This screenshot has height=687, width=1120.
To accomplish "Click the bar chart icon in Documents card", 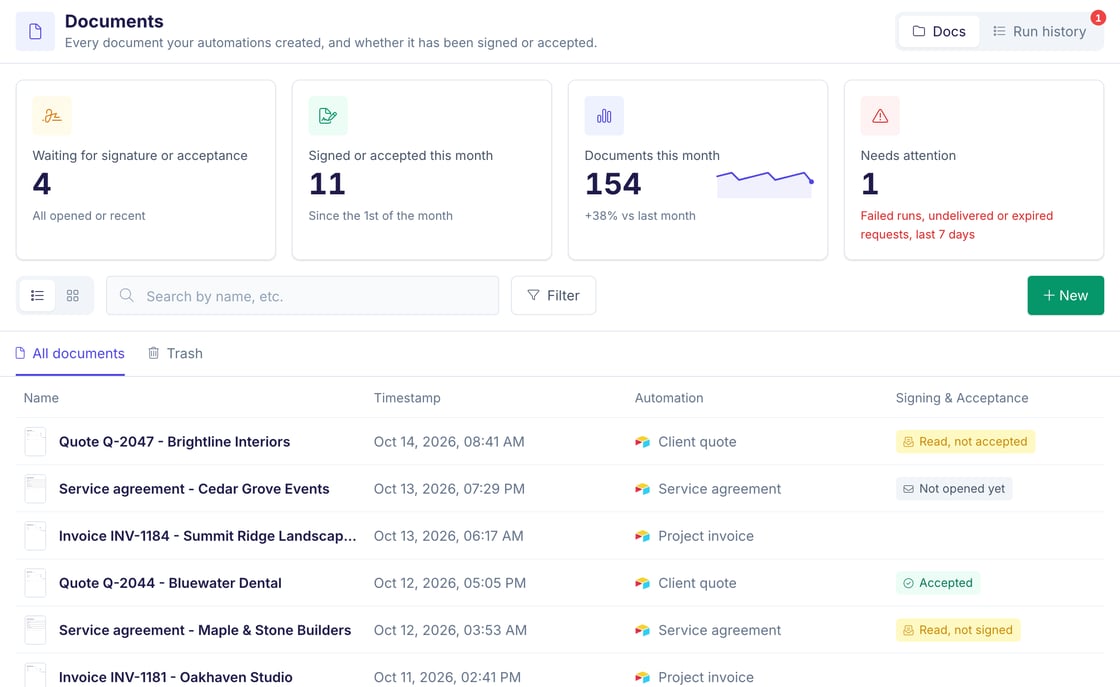I will pyautogui.click(x=604, y=116).
